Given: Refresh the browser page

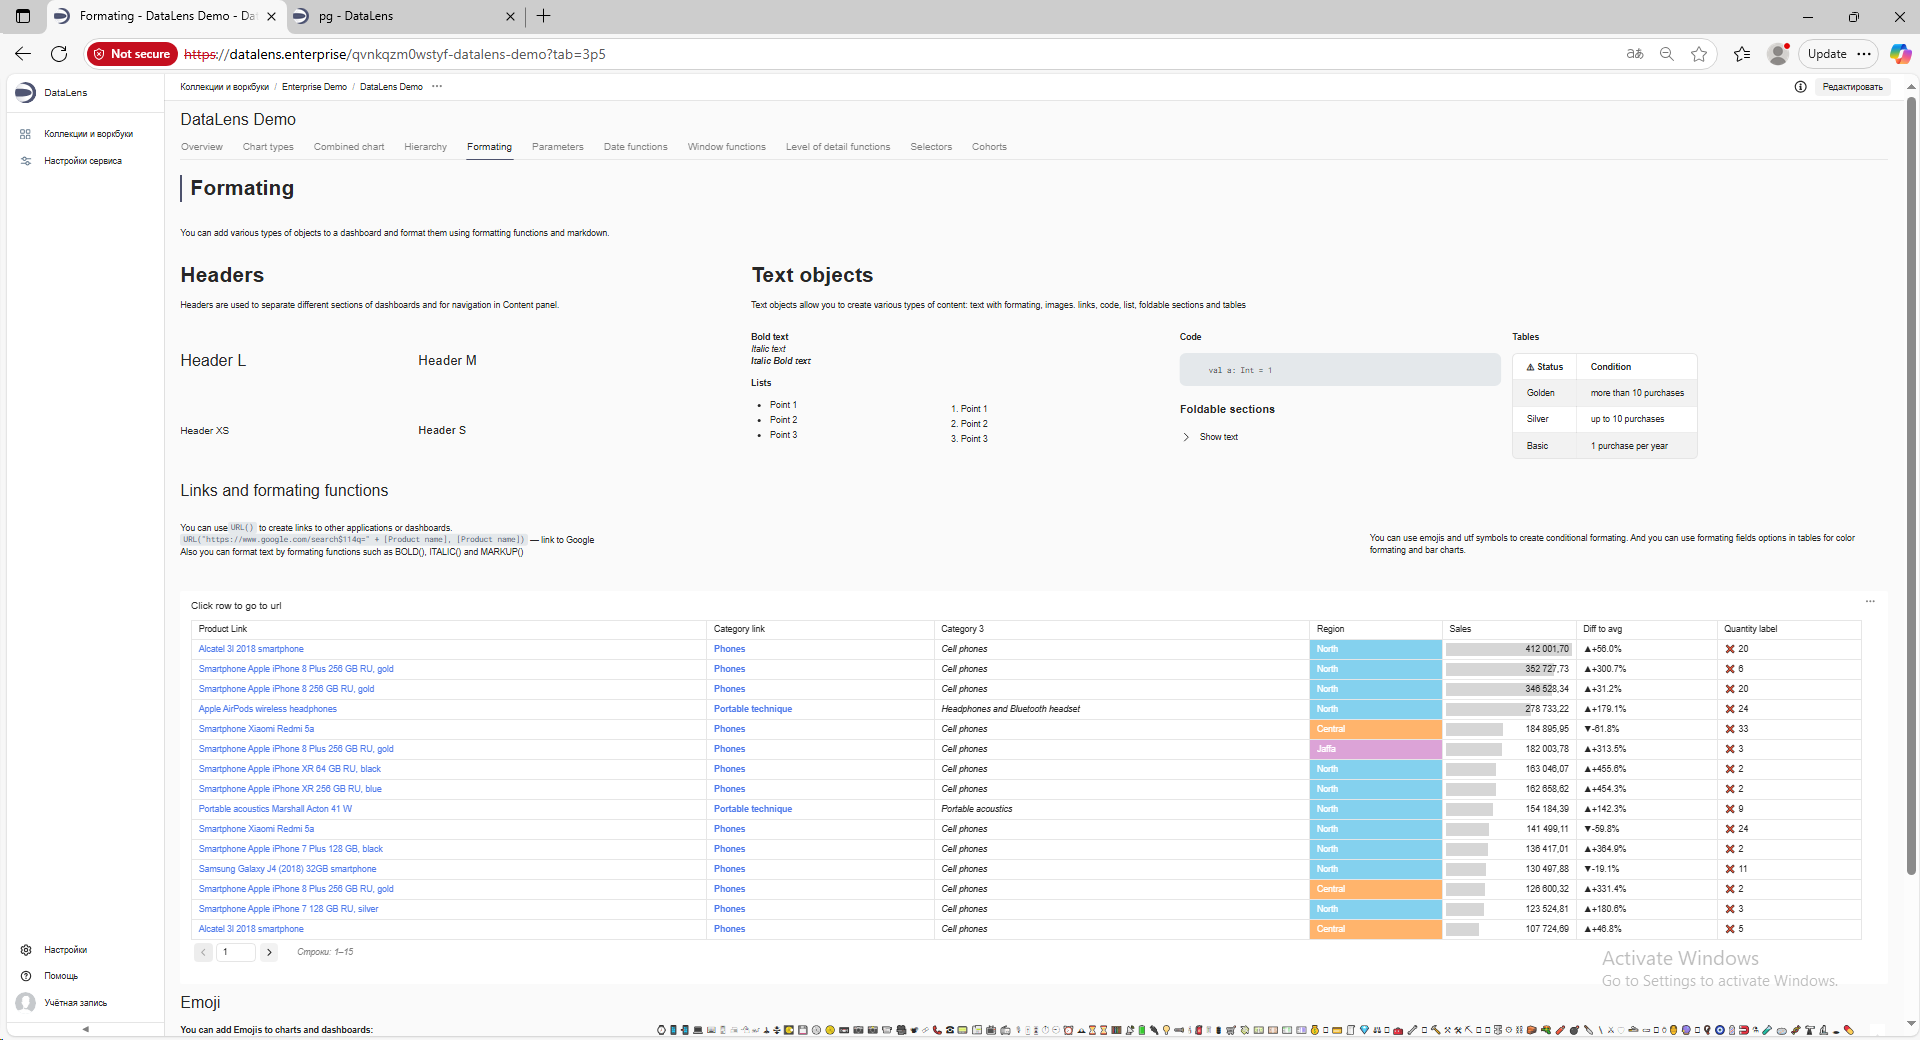Looking at the screenshot, I should click(x=59, y=54).
